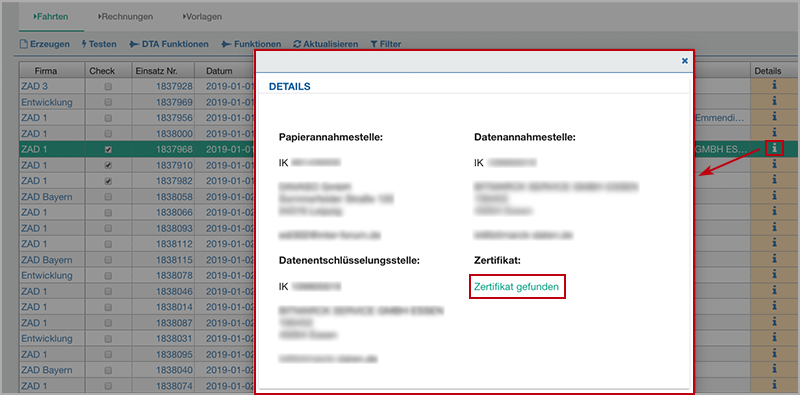Uncheck the checkbox for Einsatz 1837968
This screenshot has width=800, height=395.
tap(108, 150)
